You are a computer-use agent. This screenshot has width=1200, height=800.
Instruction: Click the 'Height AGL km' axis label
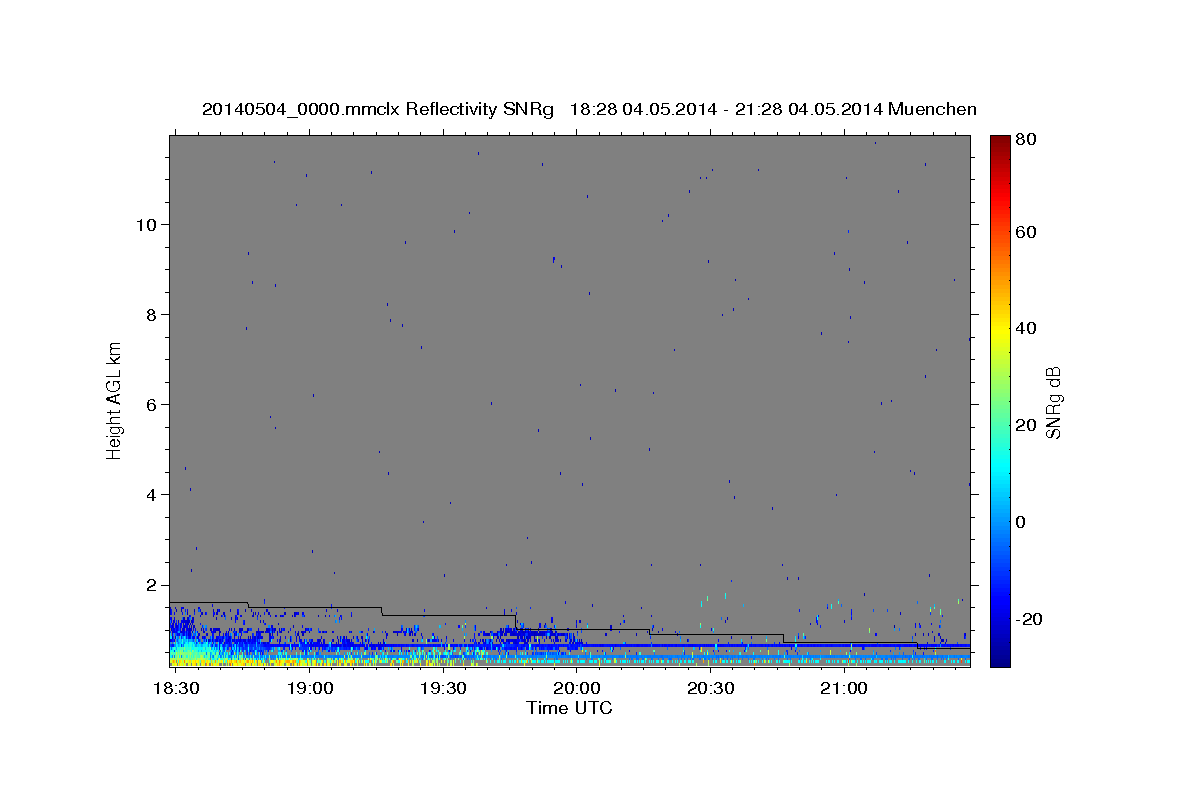115,399
